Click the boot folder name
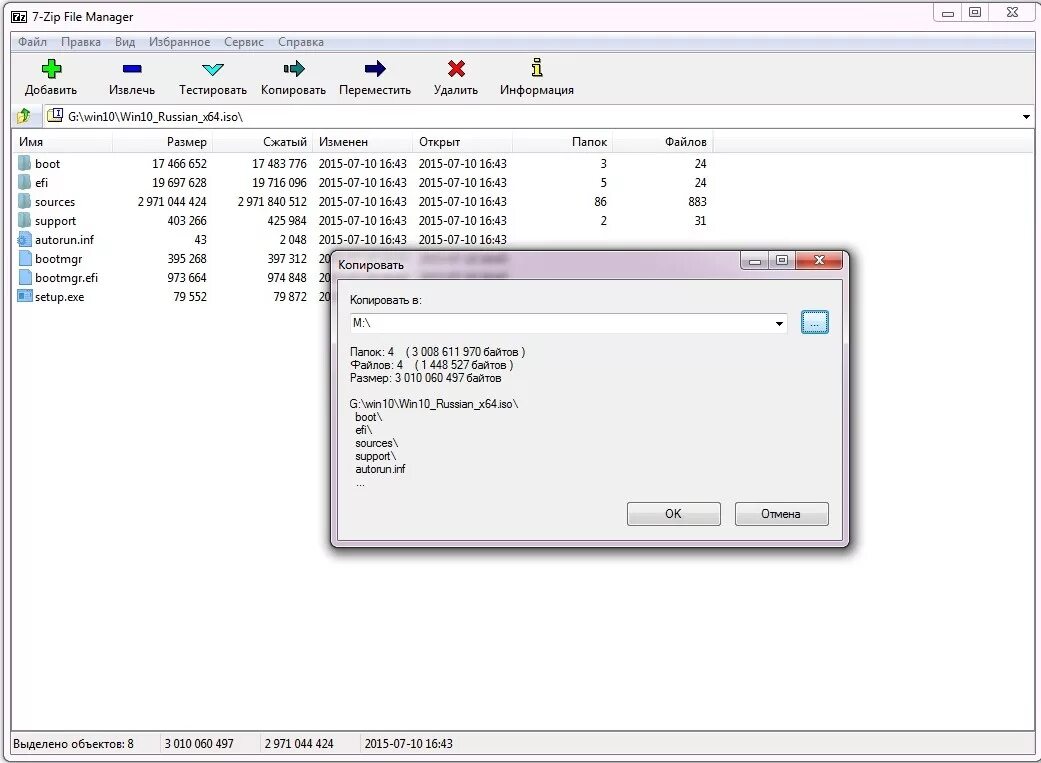 (x=47, y=163)
